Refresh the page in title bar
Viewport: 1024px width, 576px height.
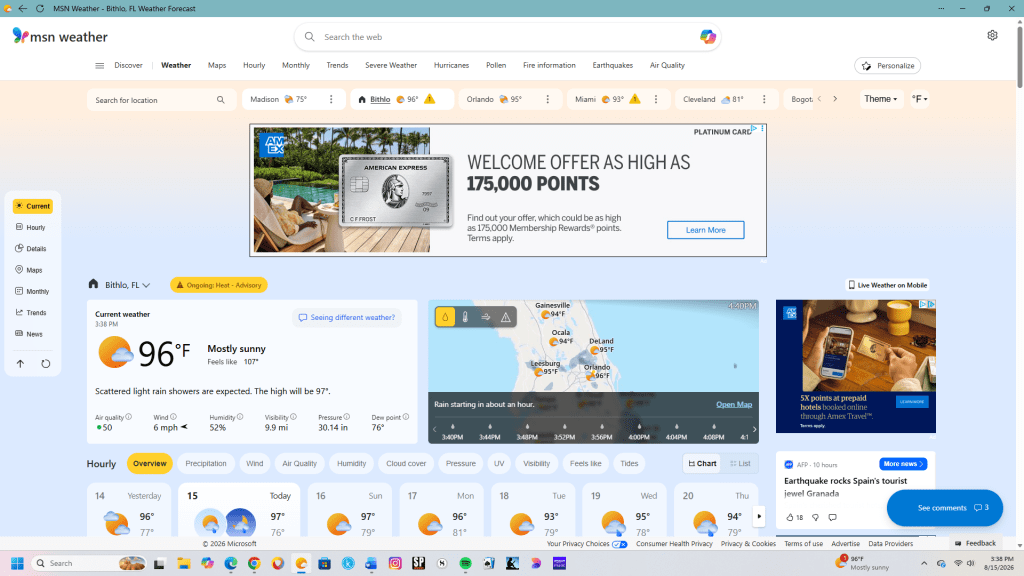(40, 8)
